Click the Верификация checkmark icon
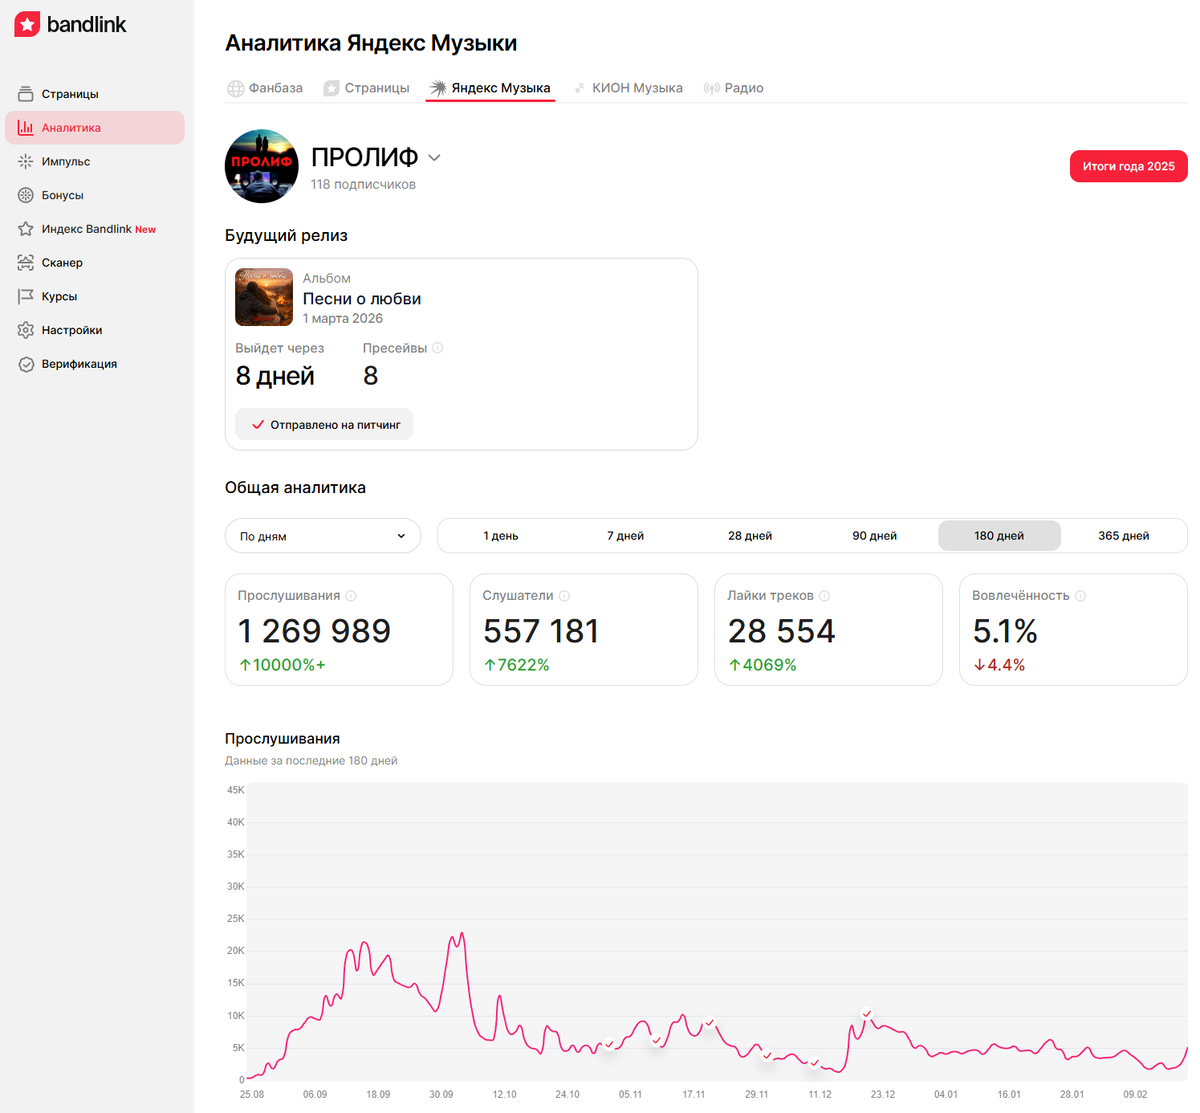 click(26, 364)
